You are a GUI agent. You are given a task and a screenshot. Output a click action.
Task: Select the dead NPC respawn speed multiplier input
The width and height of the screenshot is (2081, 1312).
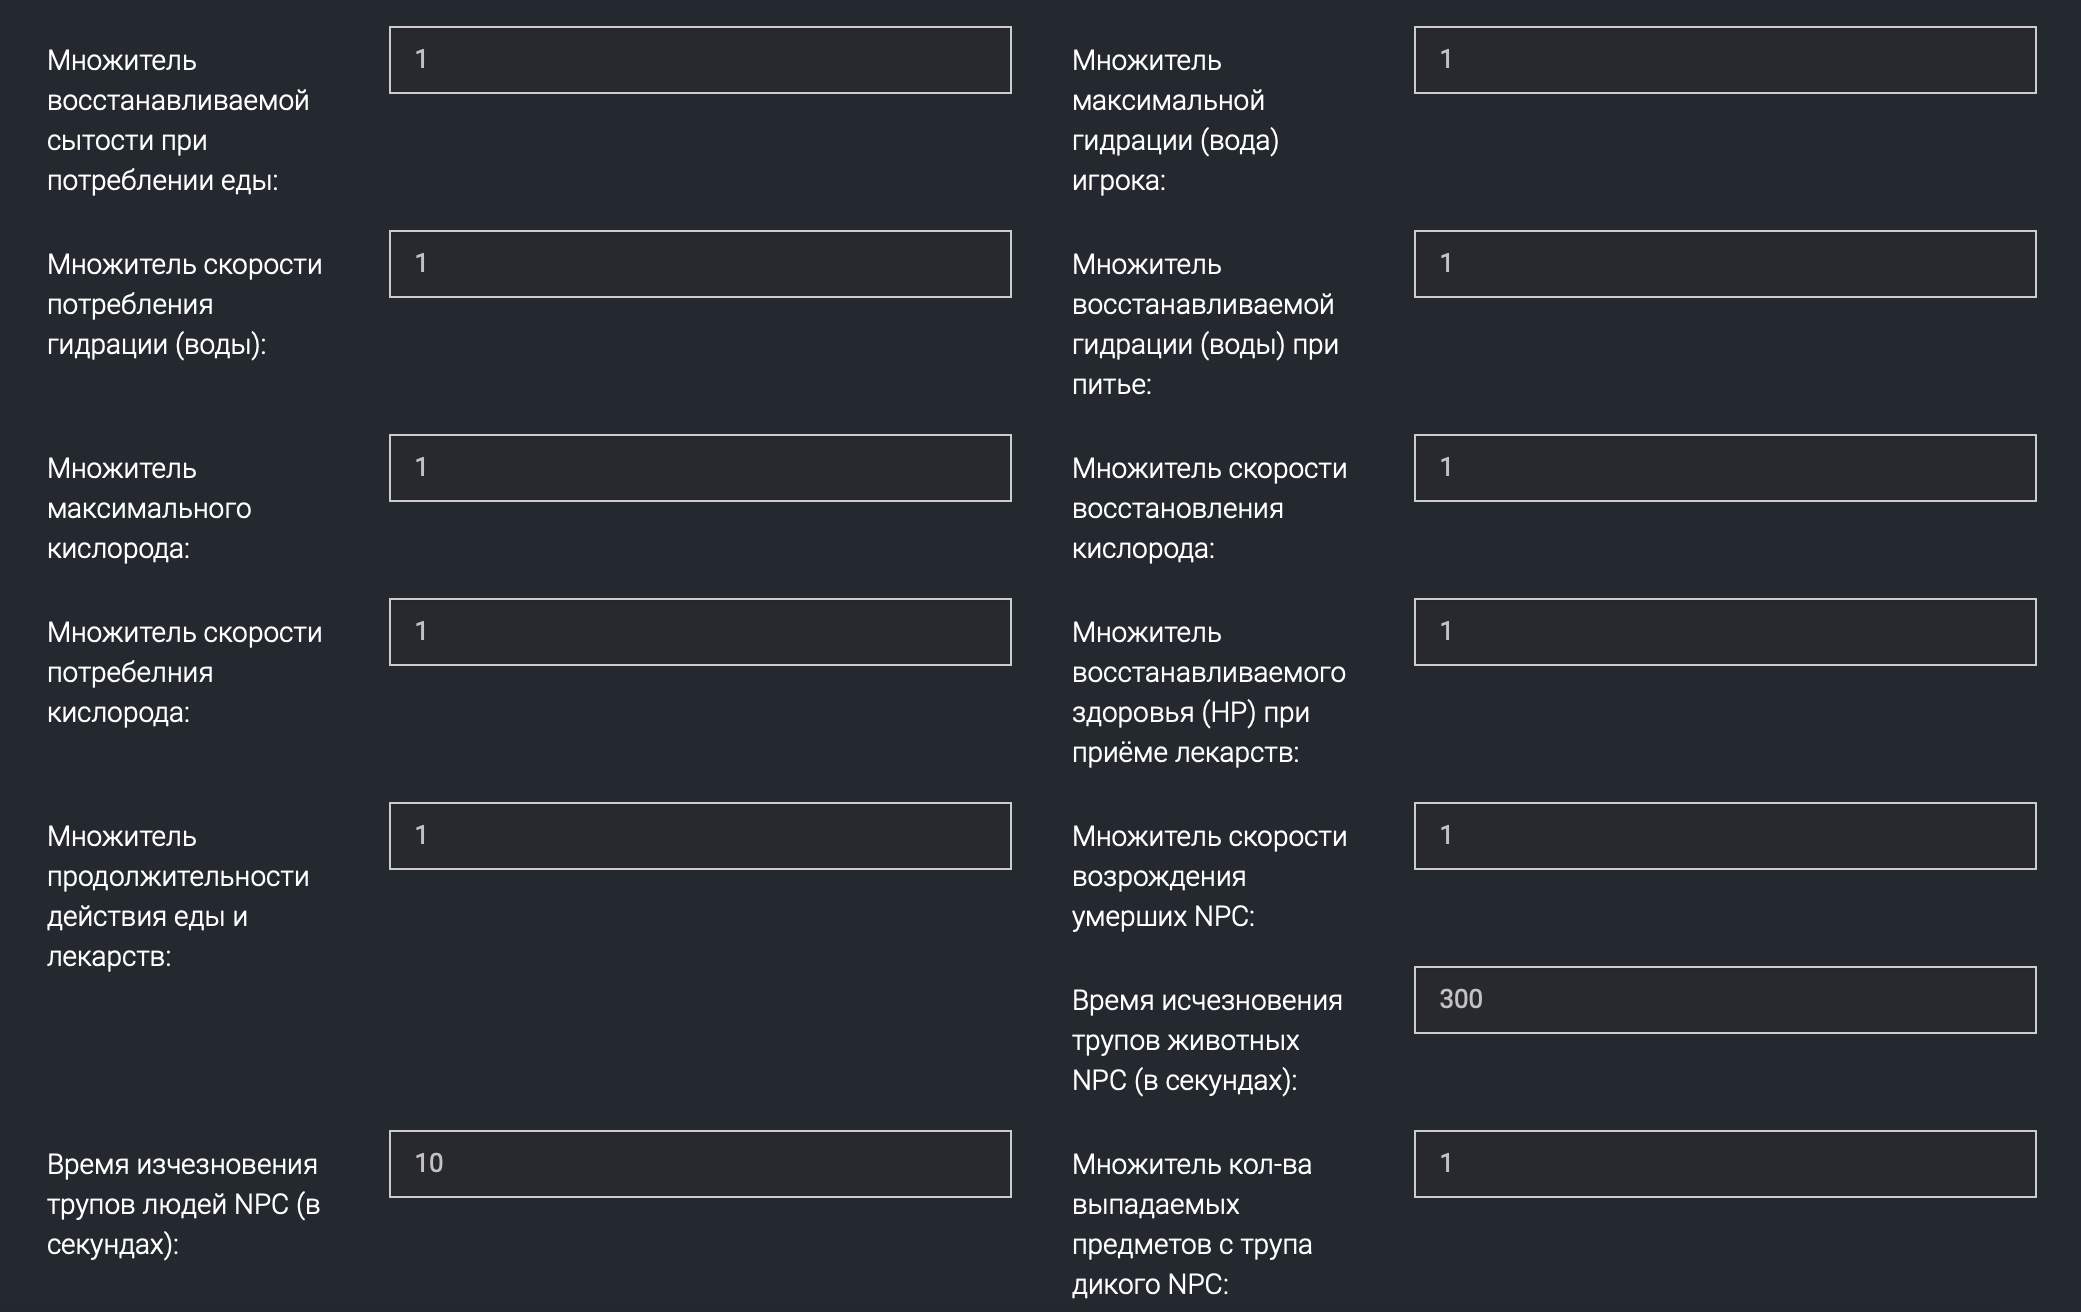tap(1724, 836)
